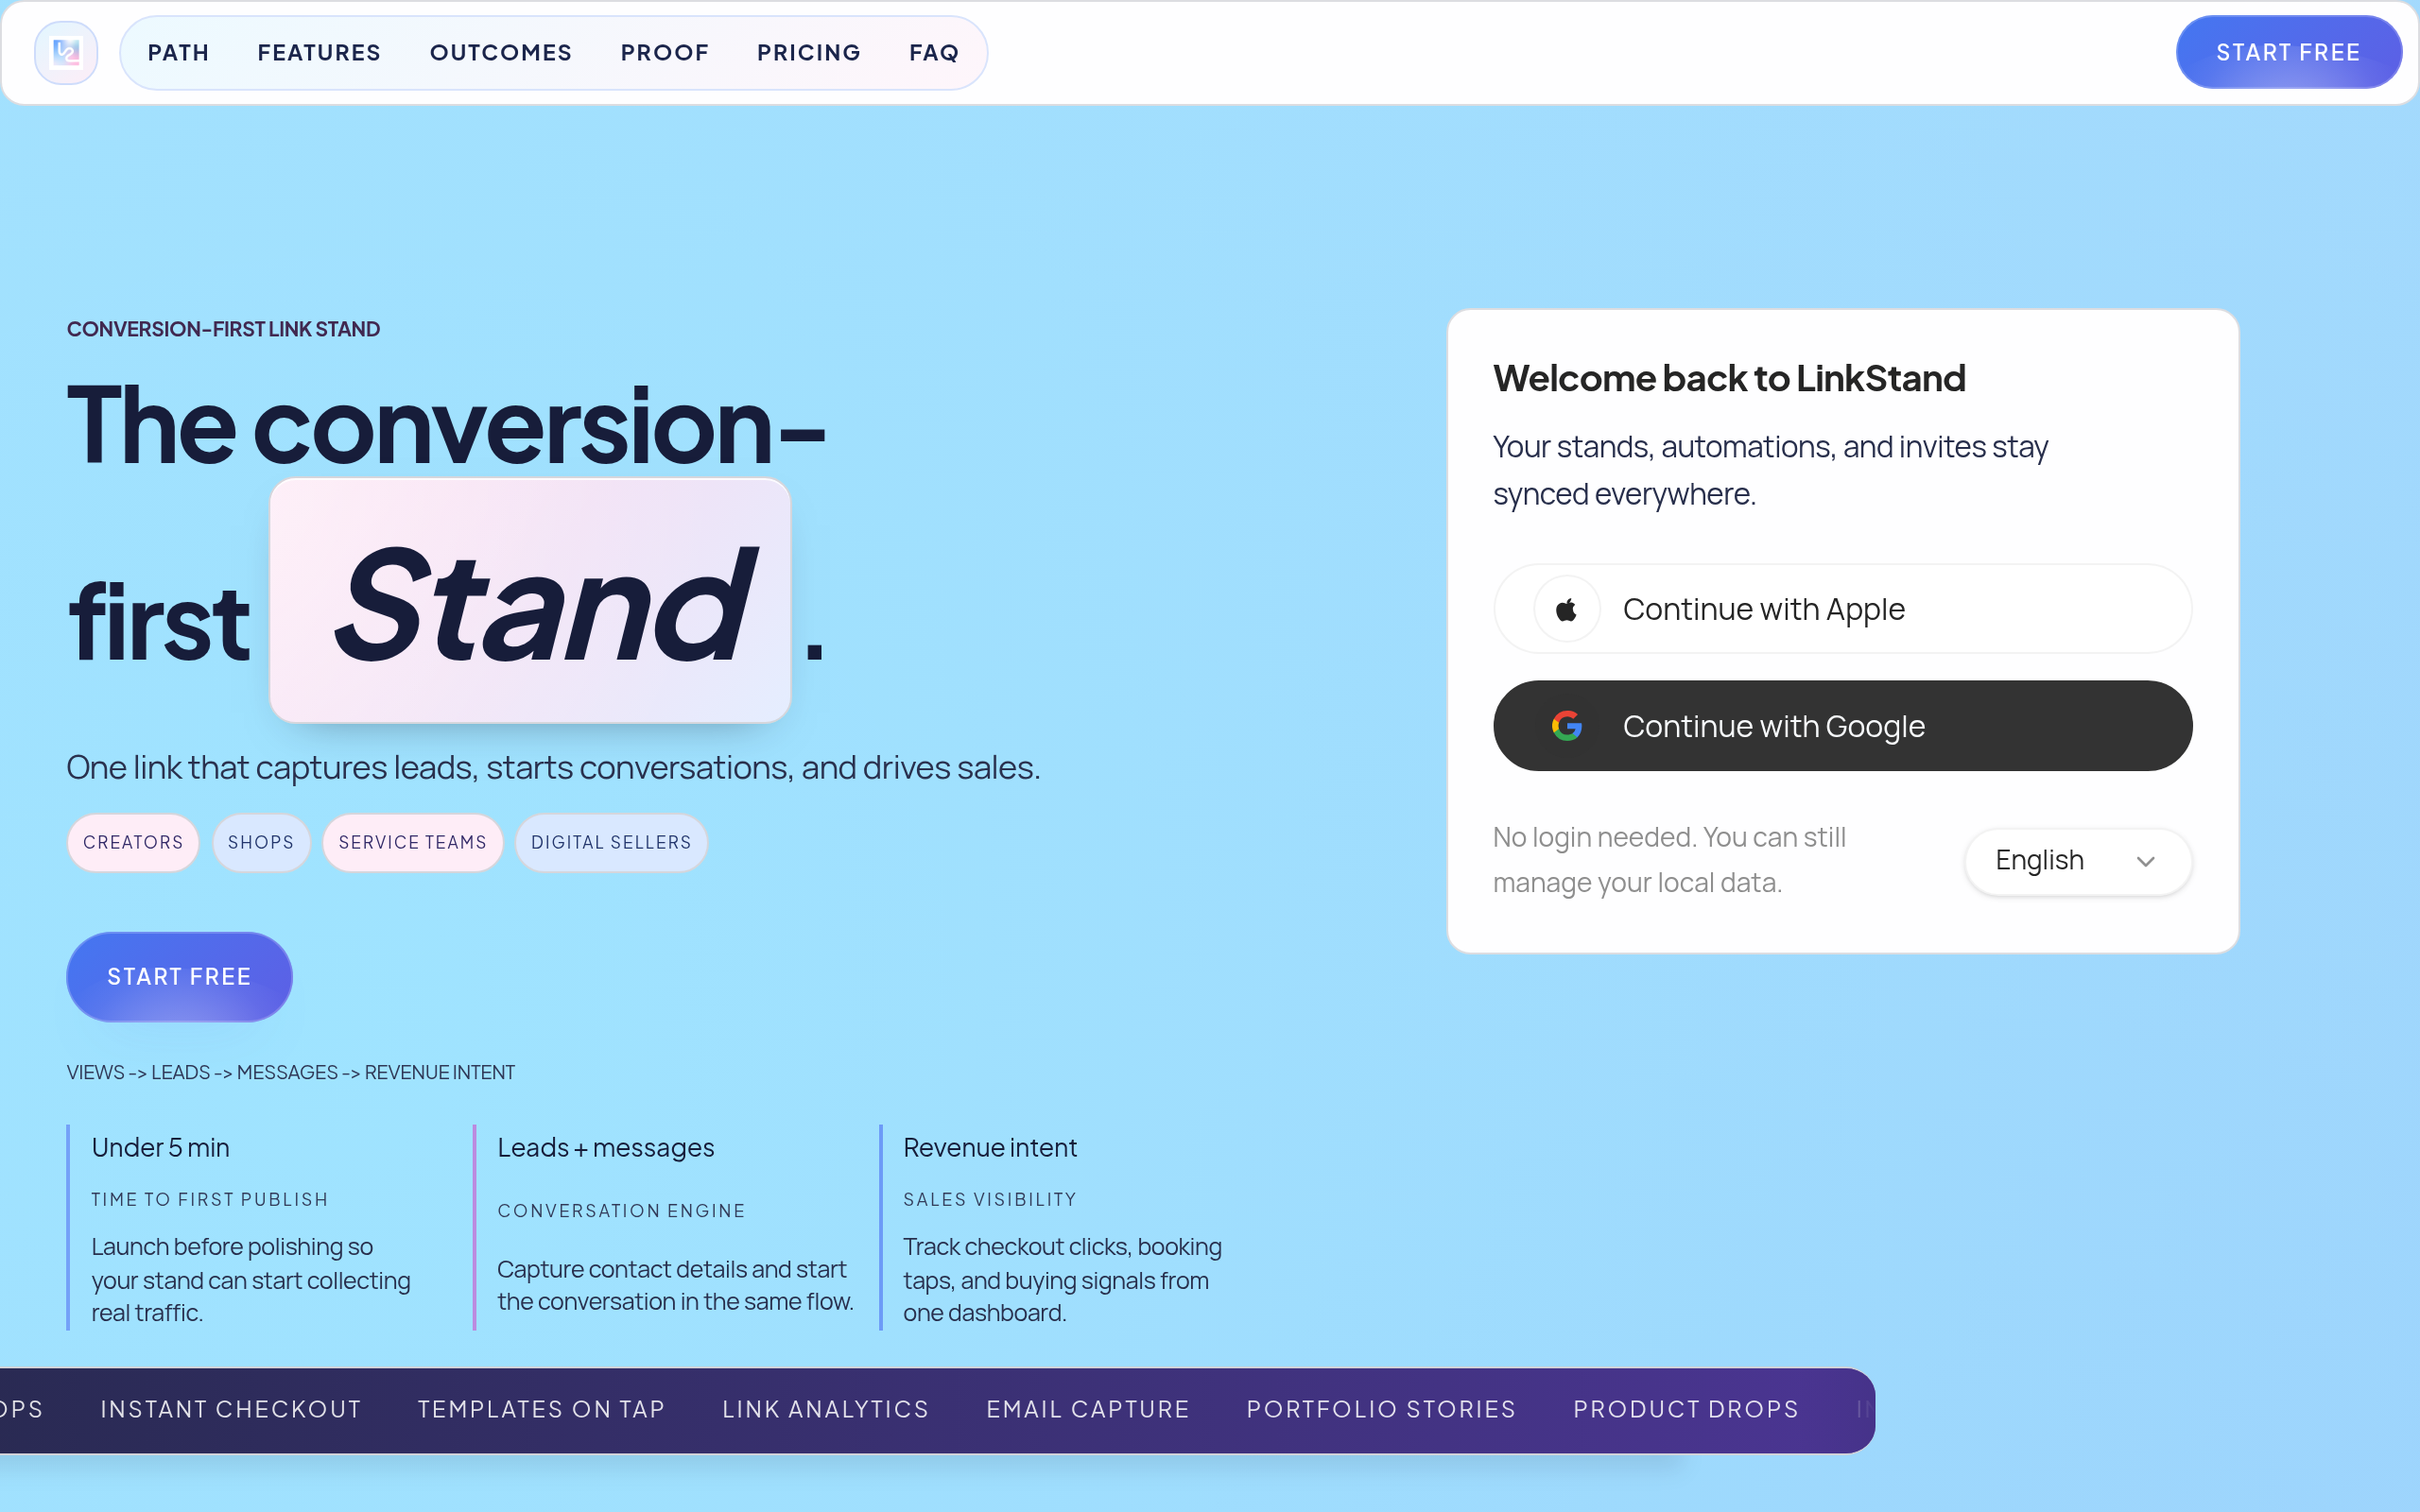Click the PROOF navigation link
The image size is (2420, 1512).
click(665, 52)
